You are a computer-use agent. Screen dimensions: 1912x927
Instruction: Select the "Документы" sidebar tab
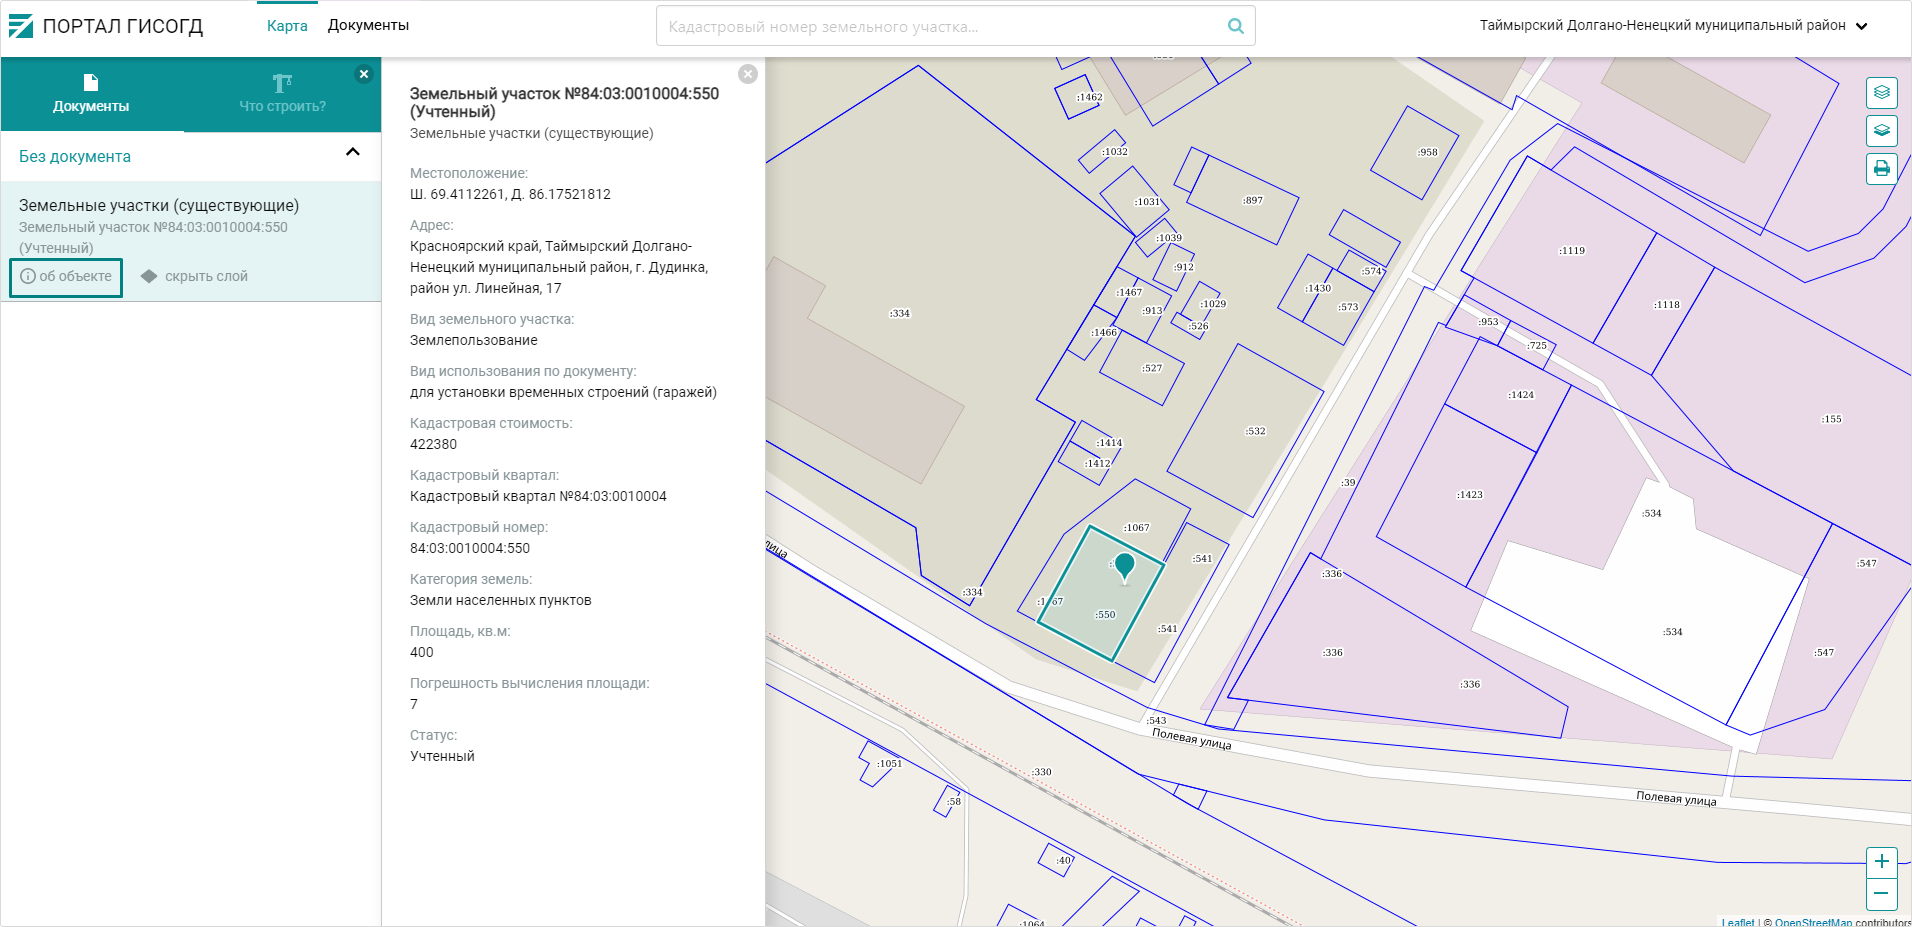tap(91, 94)
